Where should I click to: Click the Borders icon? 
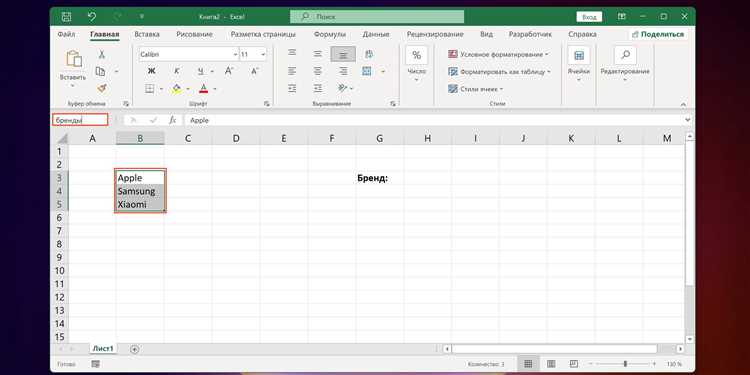tap(150, 89)
